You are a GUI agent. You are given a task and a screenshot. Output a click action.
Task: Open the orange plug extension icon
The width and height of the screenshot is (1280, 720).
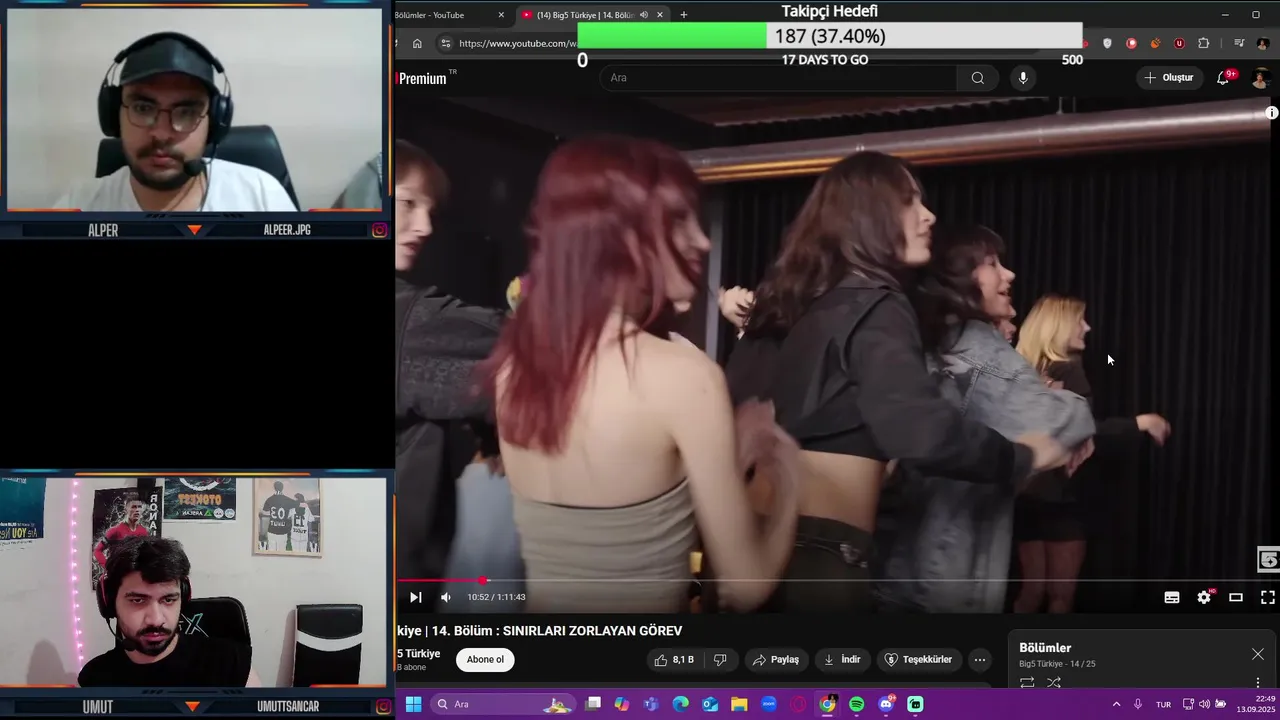(1155, 43)
